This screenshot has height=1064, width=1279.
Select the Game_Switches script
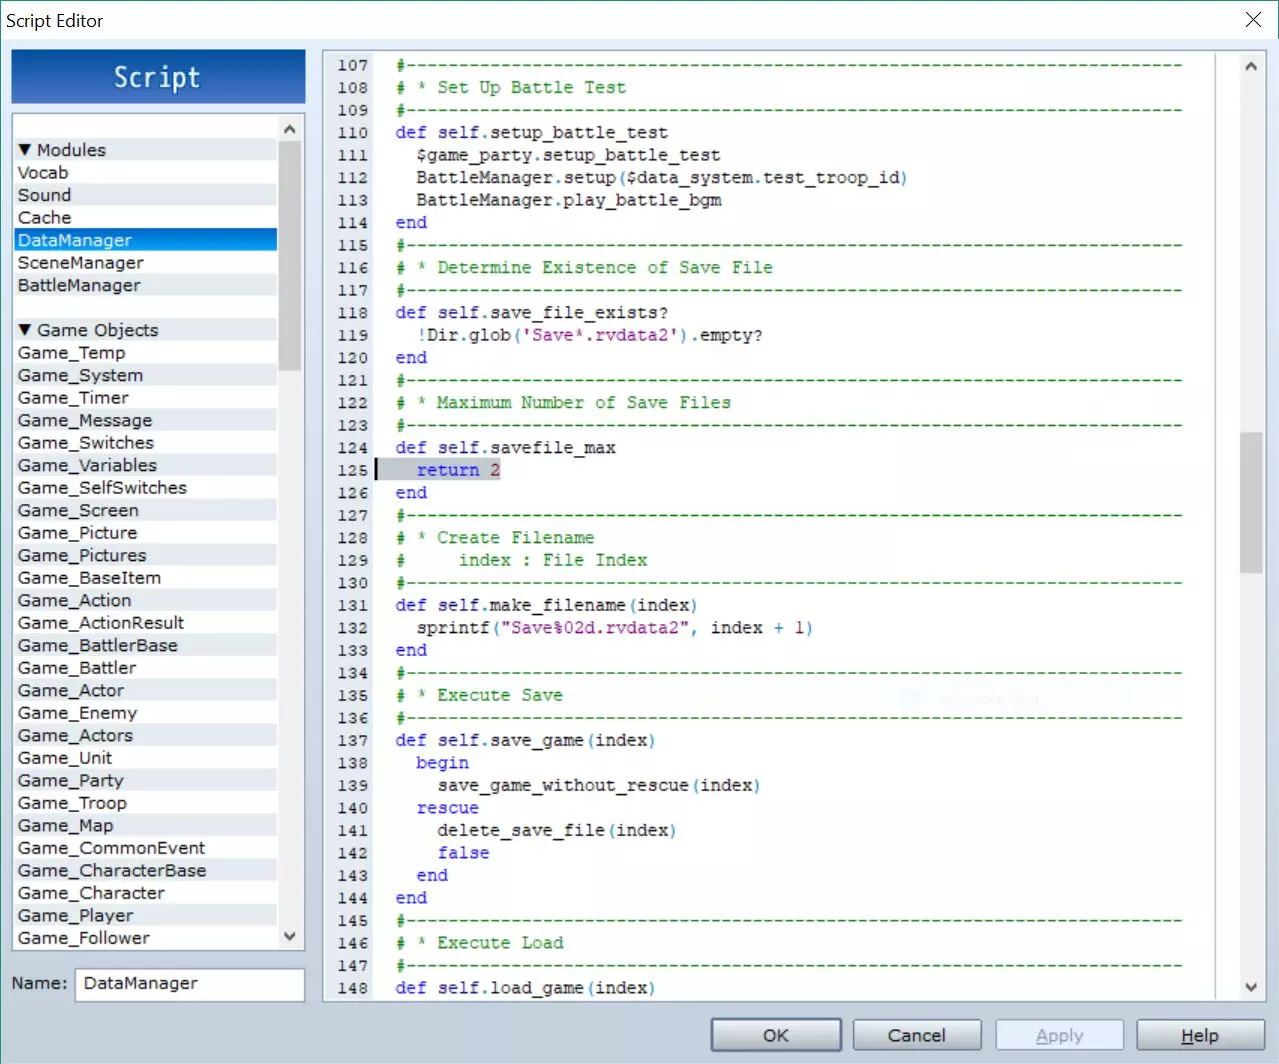click(86, 443)
